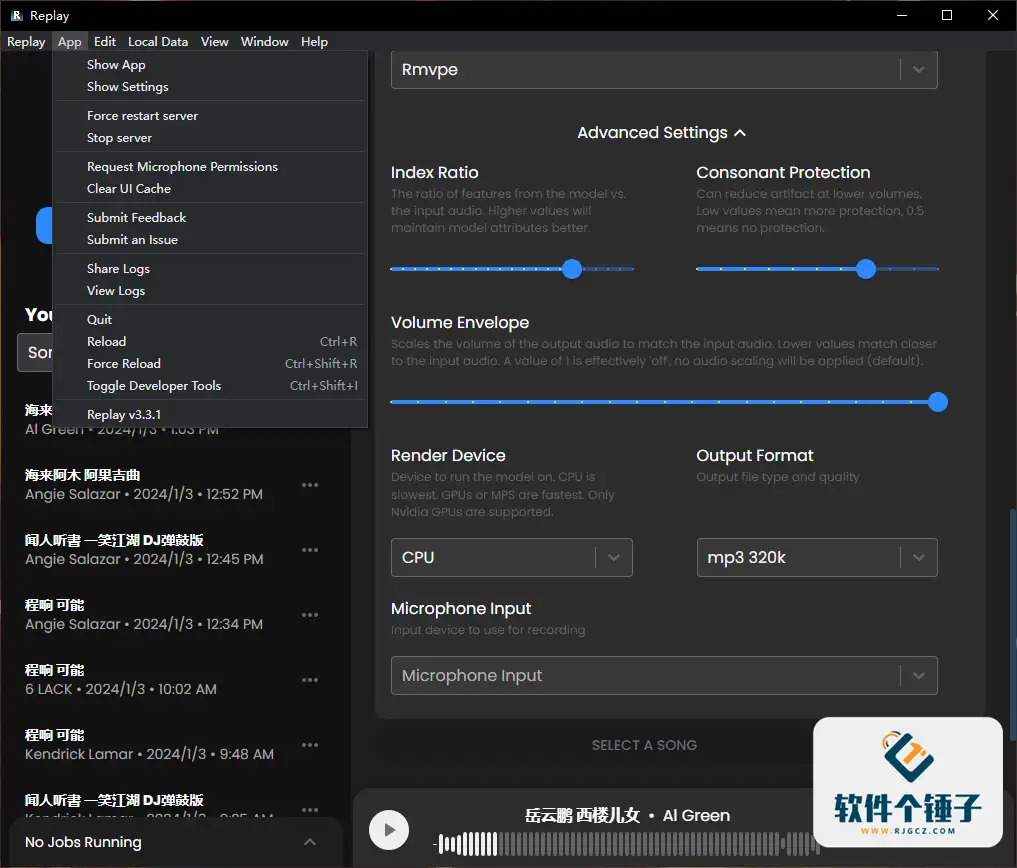Image resolution: width=1017 pixels, height=868 pixels.
Task: Open the Window menu
Action: (264, 42)
